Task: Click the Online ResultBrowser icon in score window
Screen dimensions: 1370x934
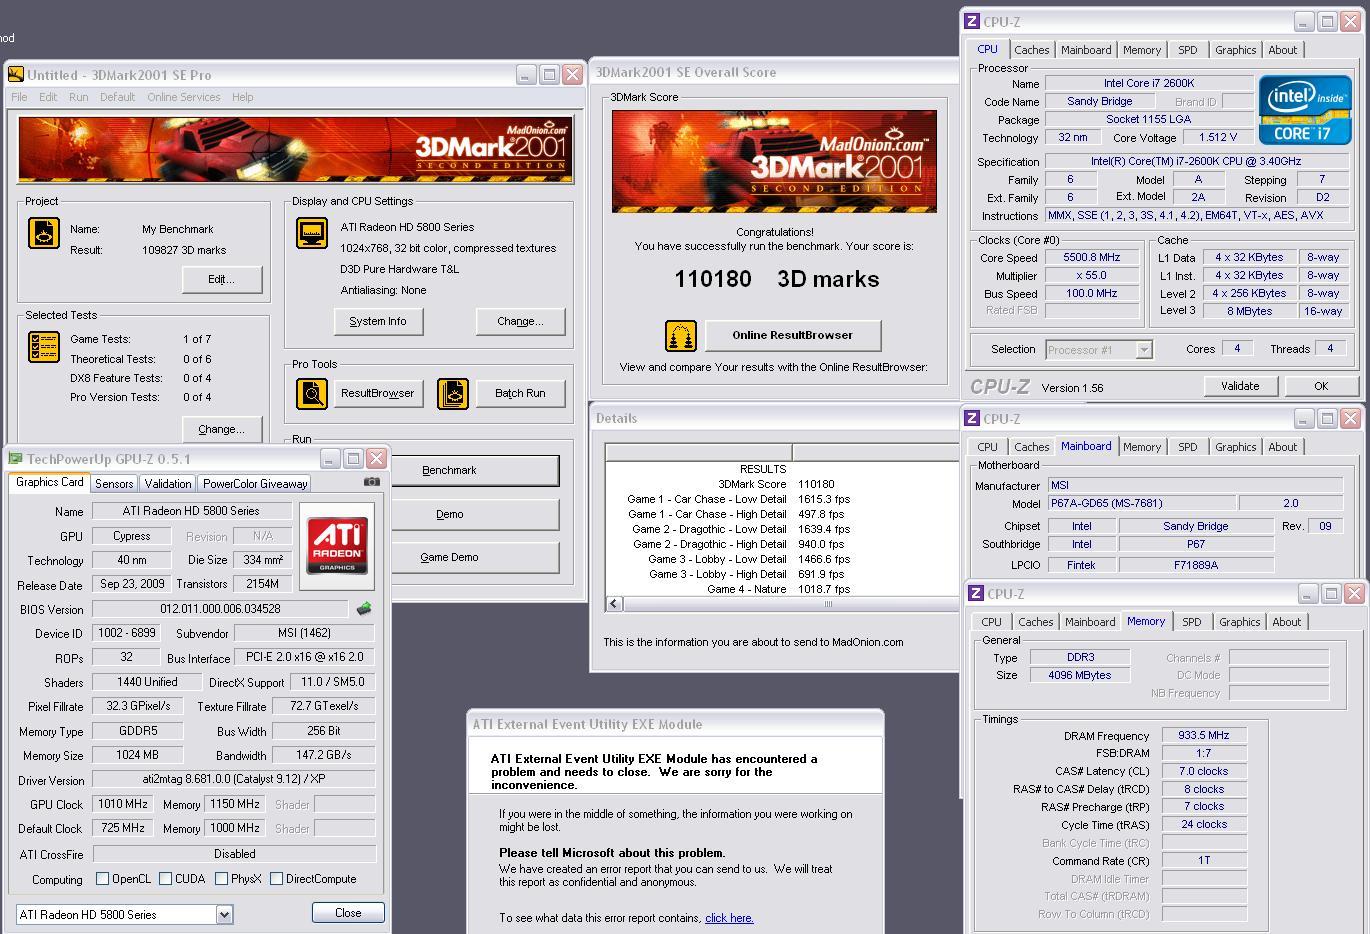Action: tap(681, 336)
